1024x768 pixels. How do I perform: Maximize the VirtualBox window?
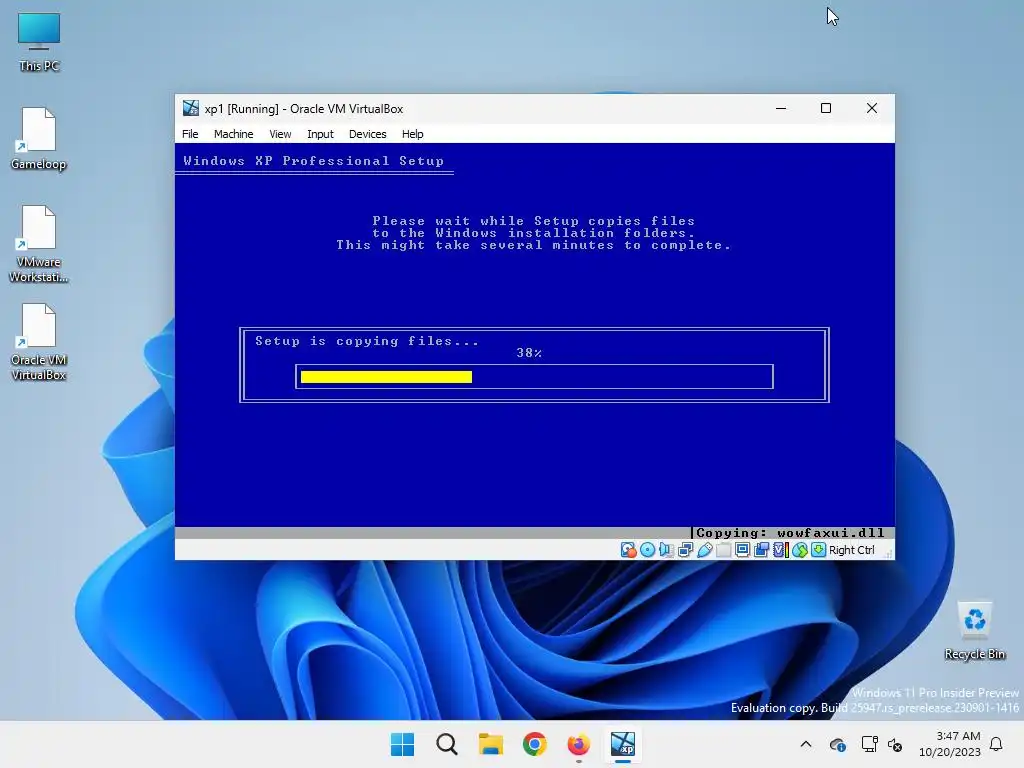click(826, 108)
